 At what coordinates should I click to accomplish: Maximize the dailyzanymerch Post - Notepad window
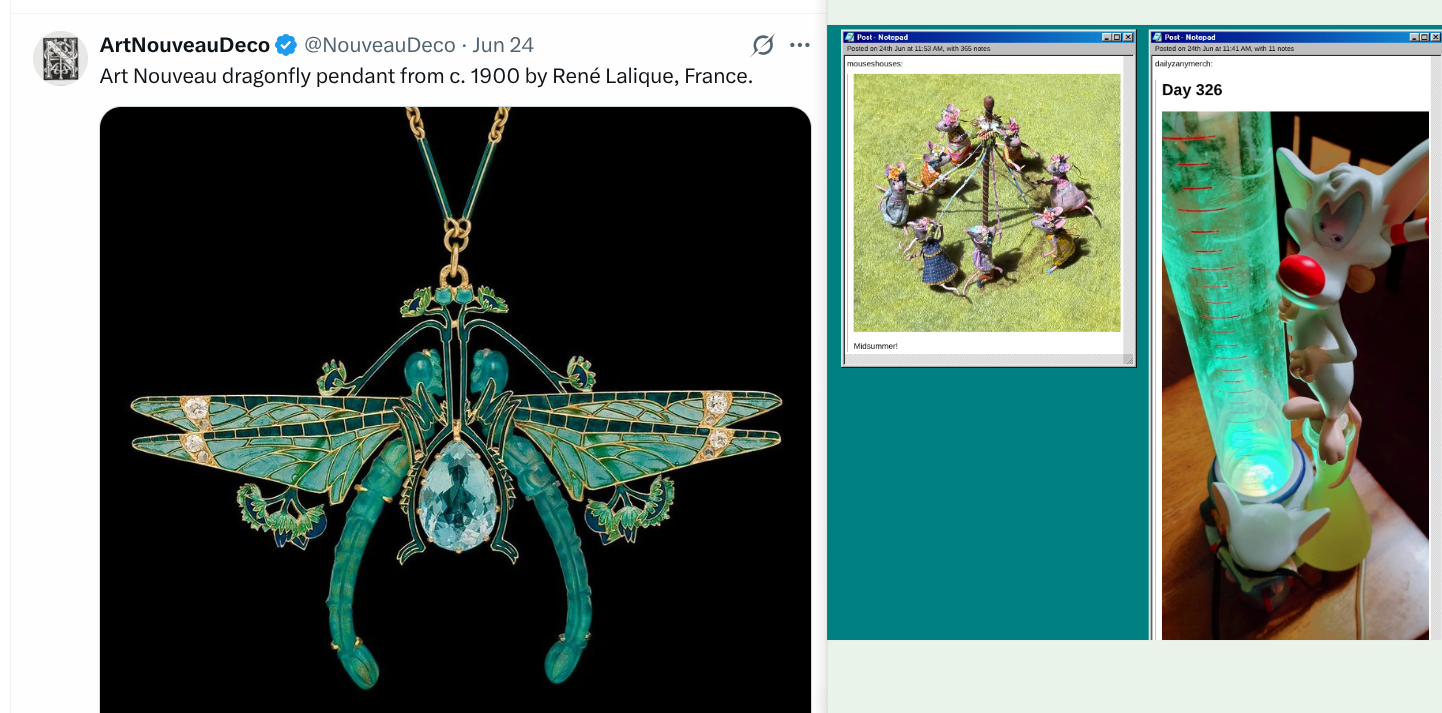click(x=1425, y=37)
